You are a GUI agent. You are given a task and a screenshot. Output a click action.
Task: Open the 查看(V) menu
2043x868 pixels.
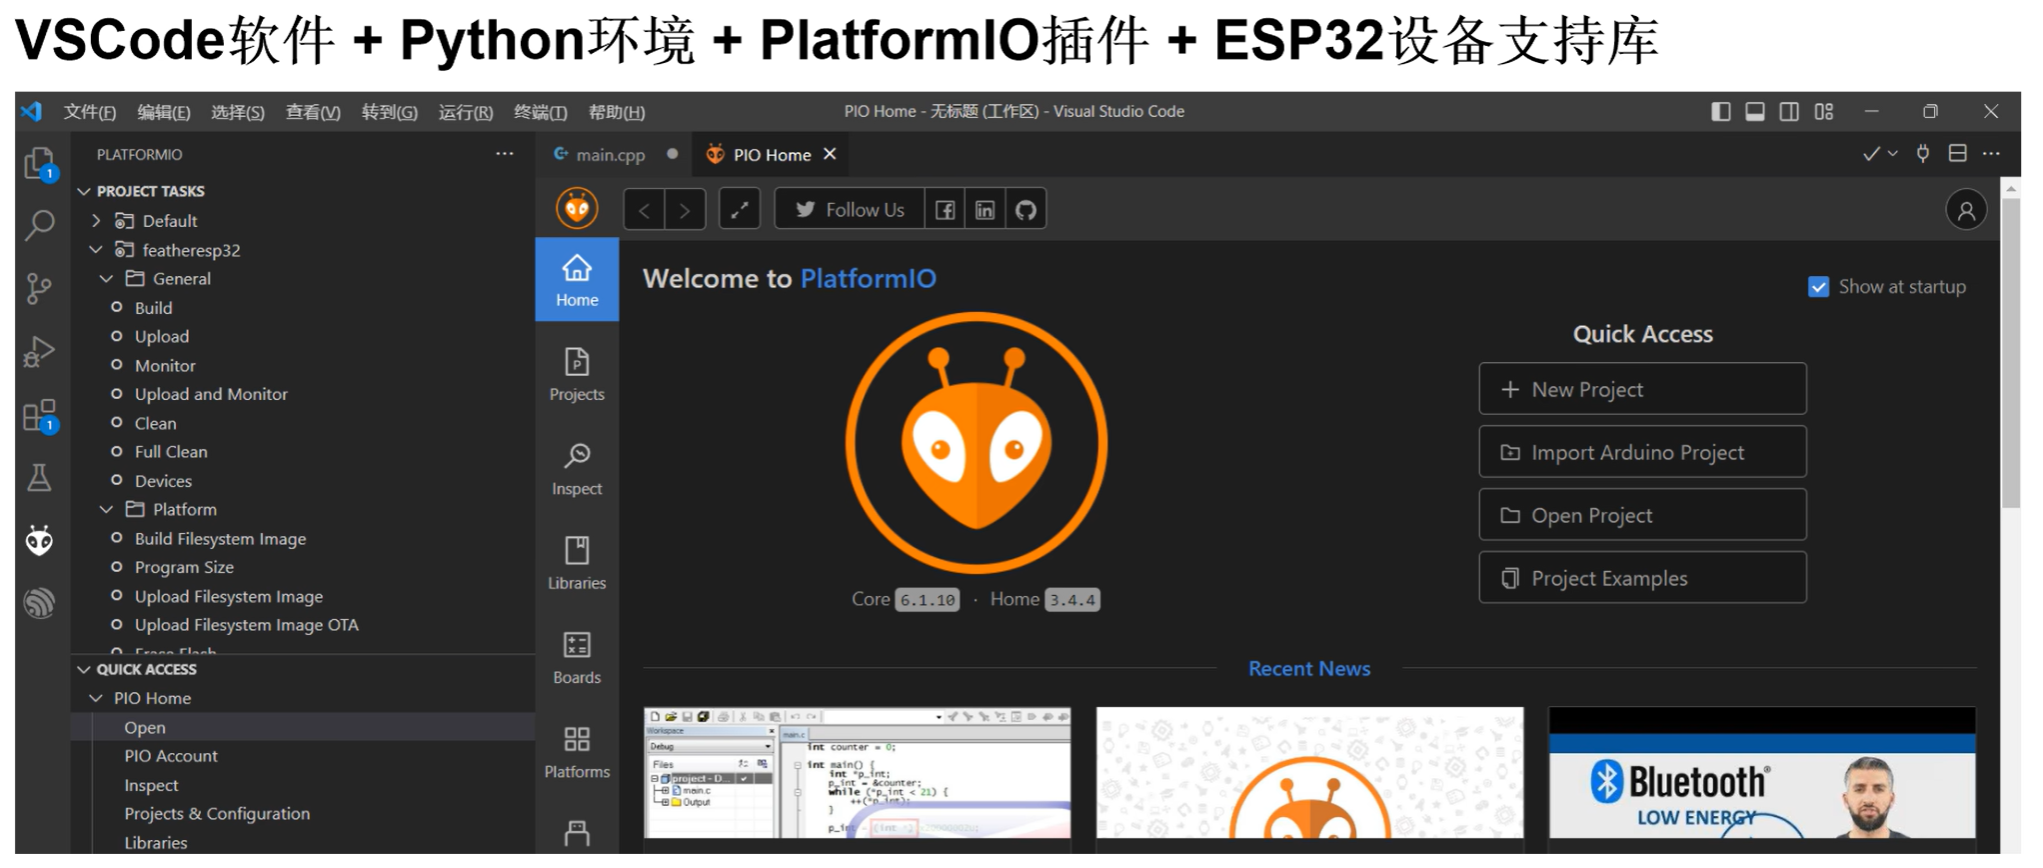coord(313,112)
